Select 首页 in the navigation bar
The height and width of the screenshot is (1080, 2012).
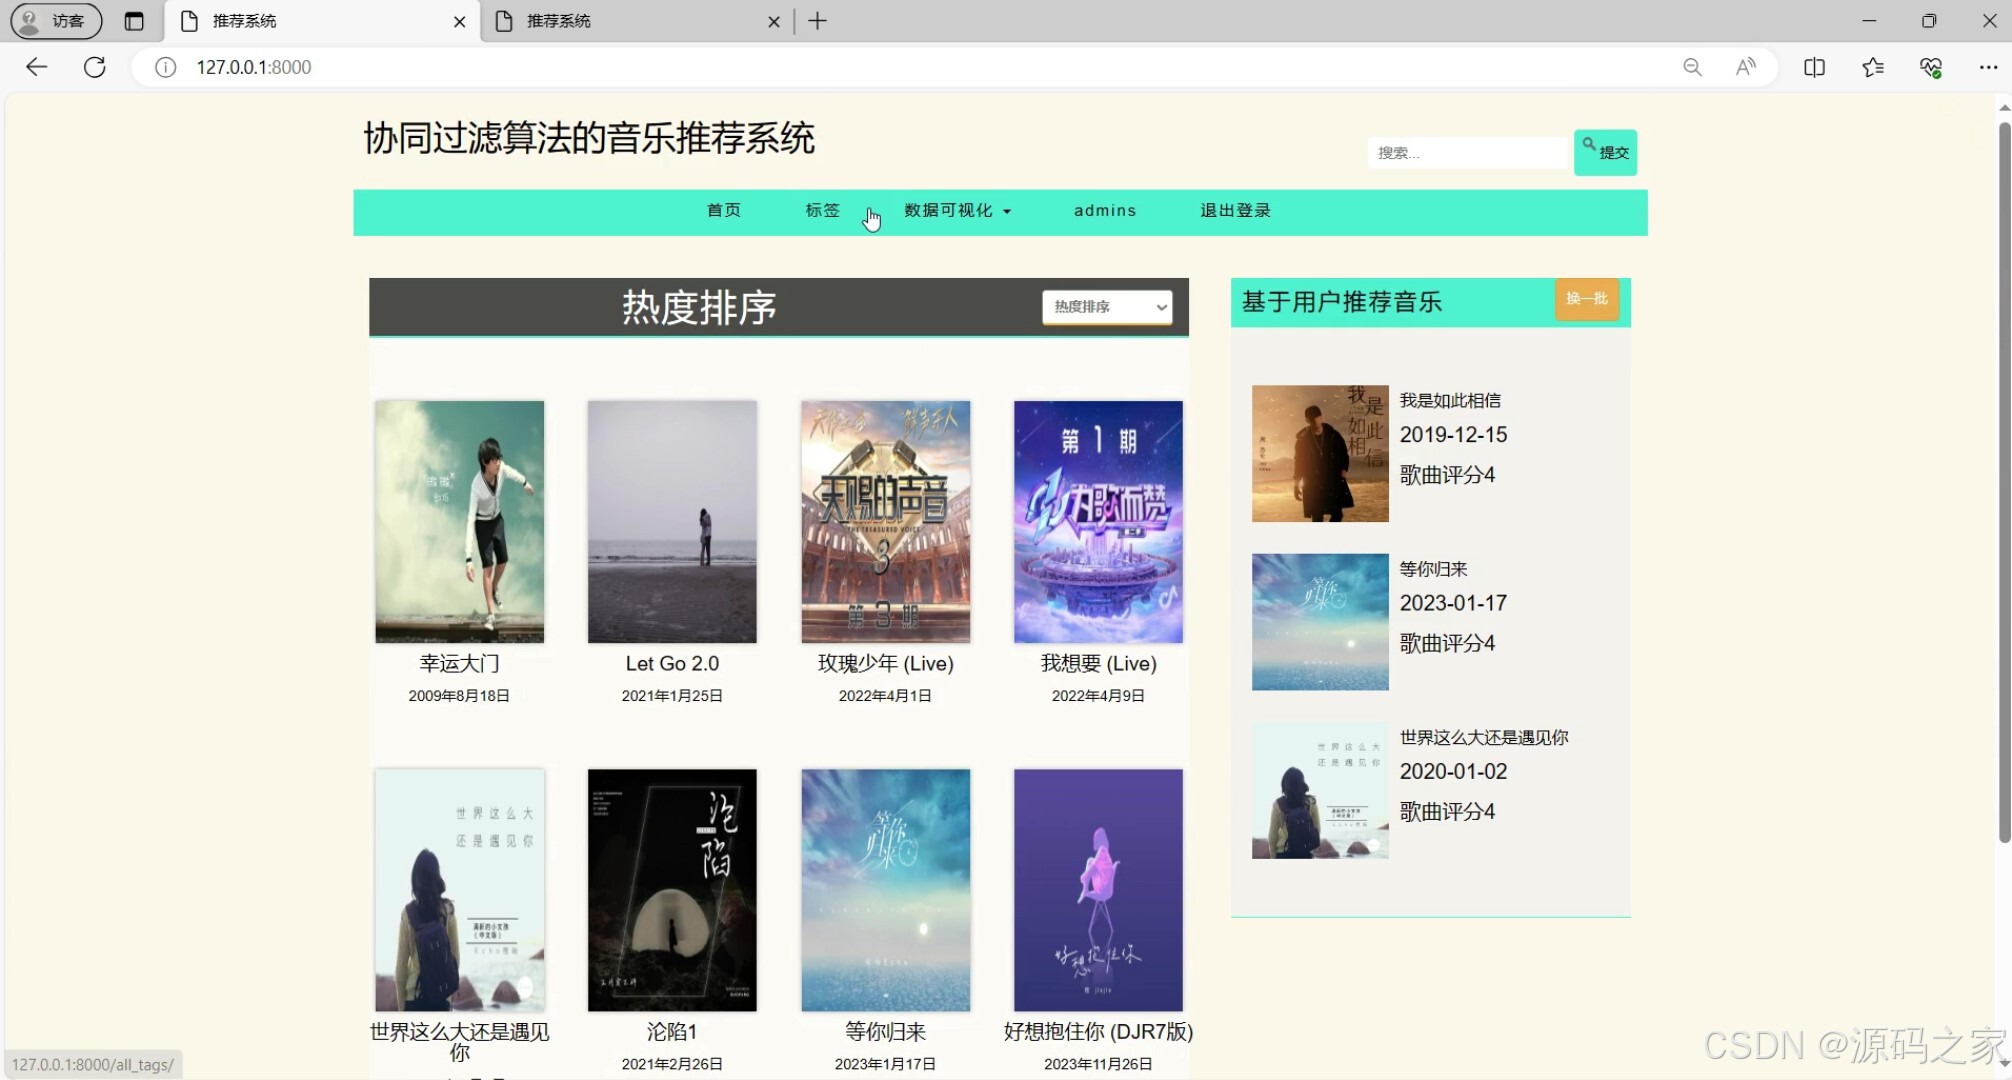723,211
